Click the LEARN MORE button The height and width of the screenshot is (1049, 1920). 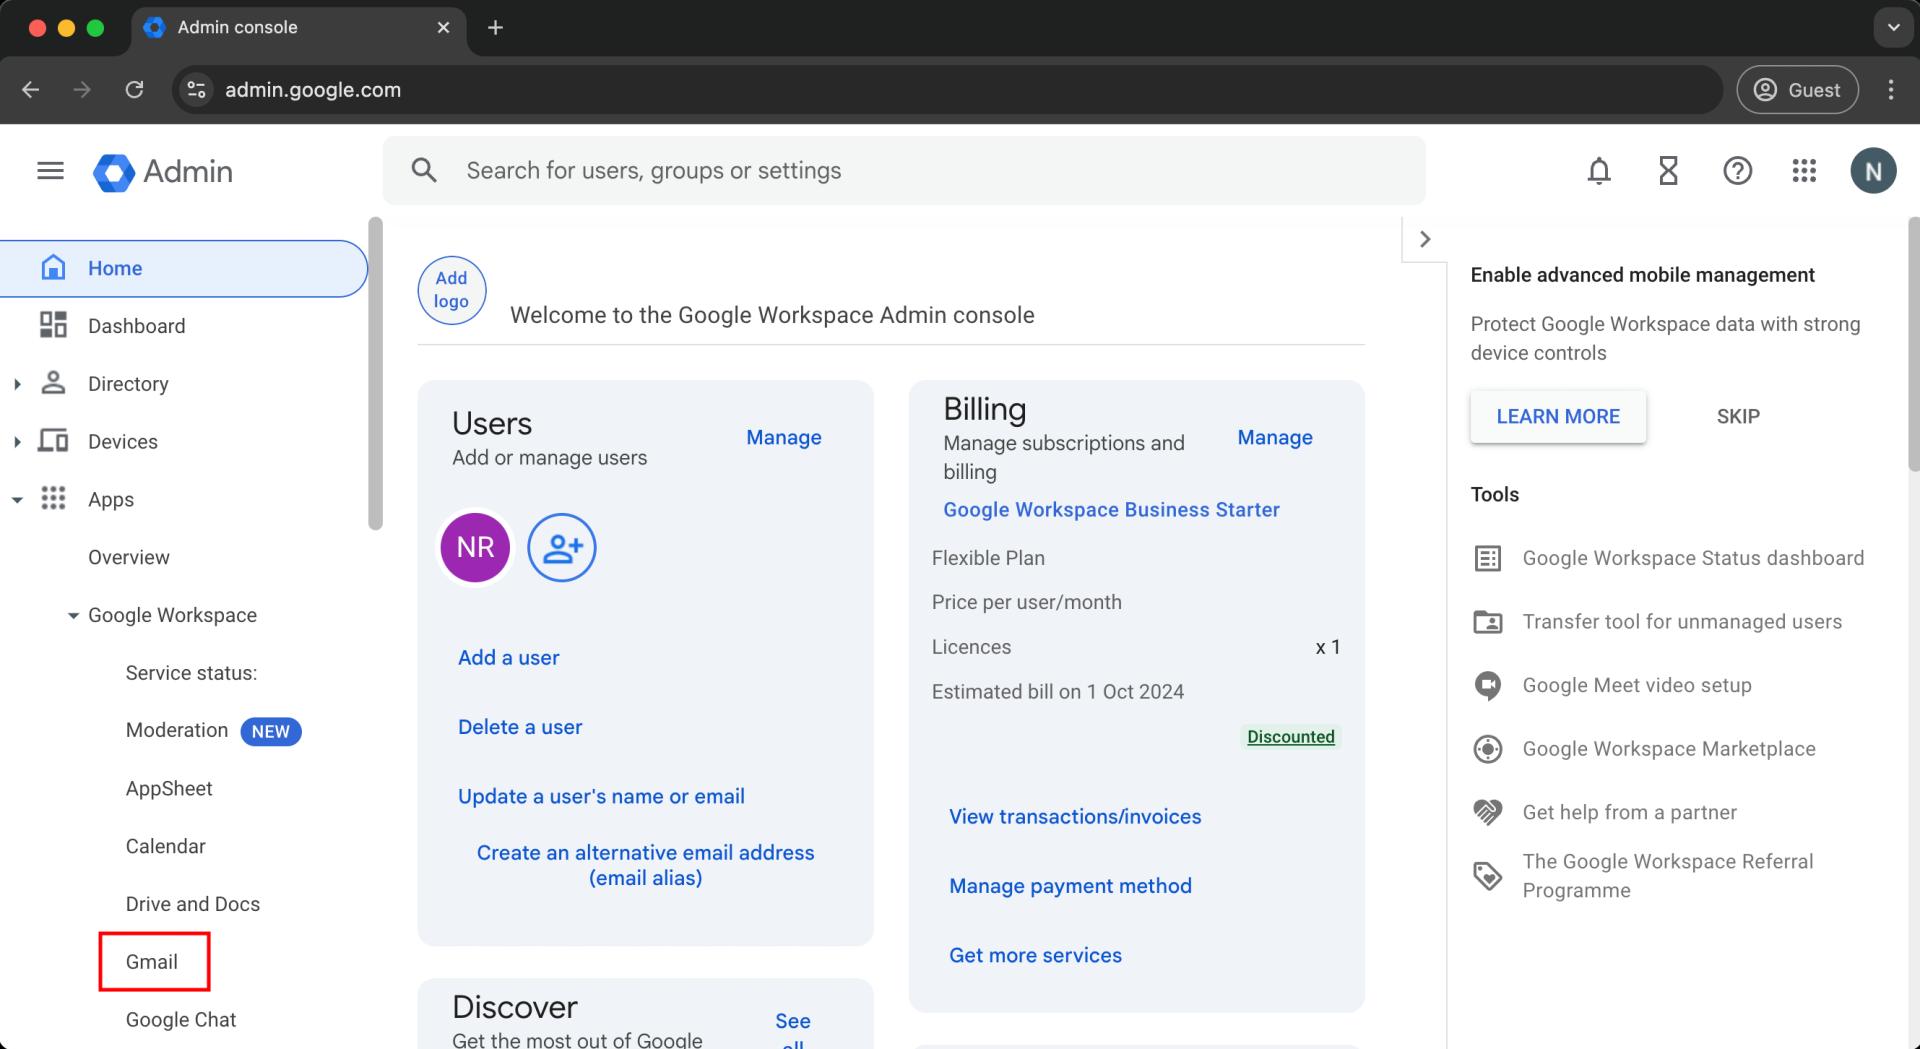1558,416
